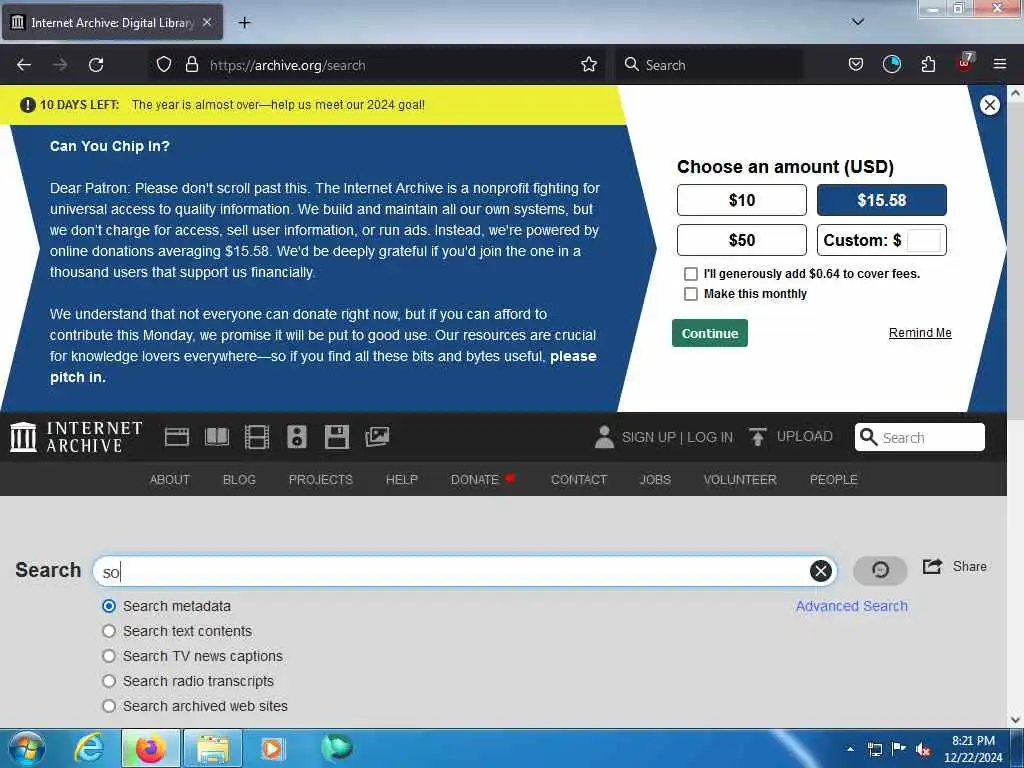The width and height of the screenshot is (1024, 768).
Task: Click the Share icon
Action: (932, 566)
